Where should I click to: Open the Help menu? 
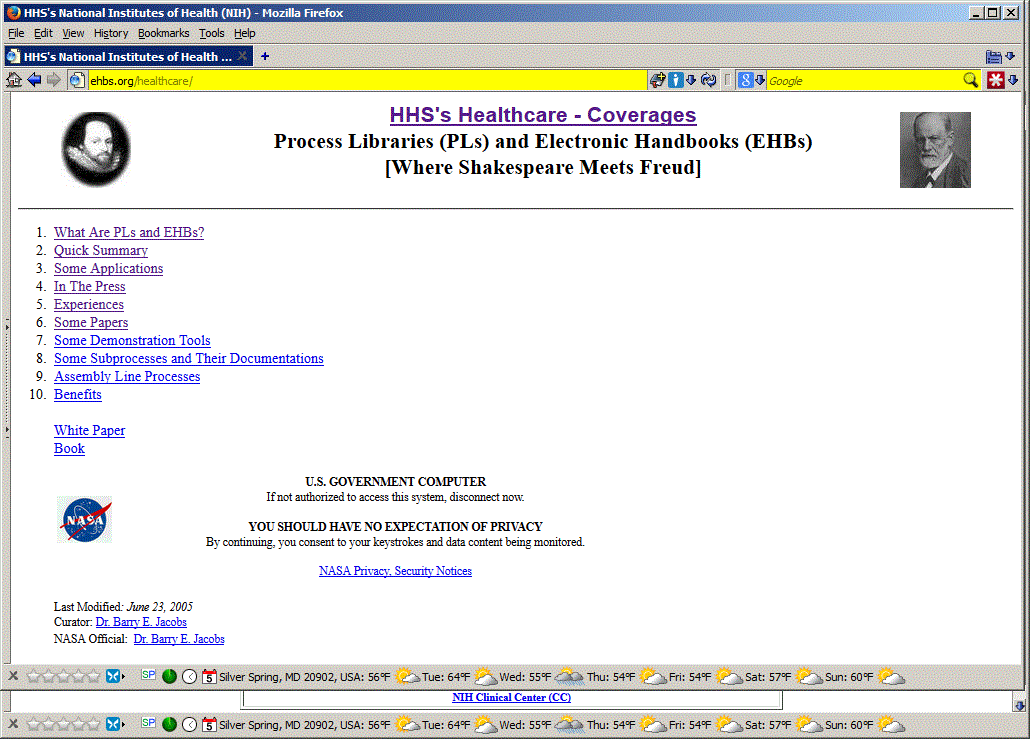(x=244, y=33)
